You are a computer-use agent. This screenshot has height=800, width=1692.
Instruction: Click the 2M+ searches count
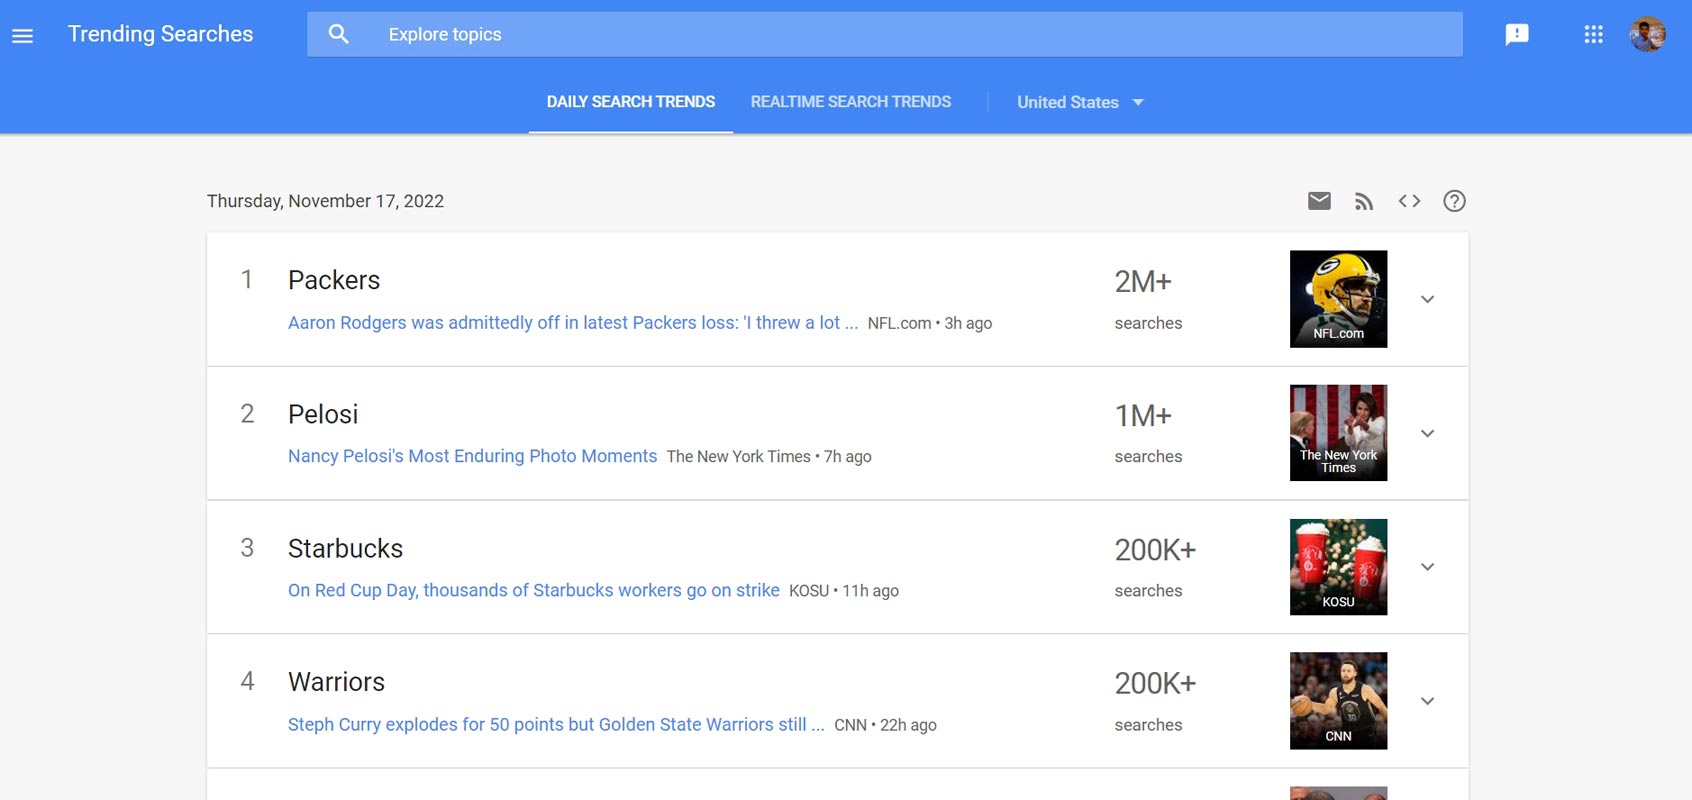tap(1143, 282)
